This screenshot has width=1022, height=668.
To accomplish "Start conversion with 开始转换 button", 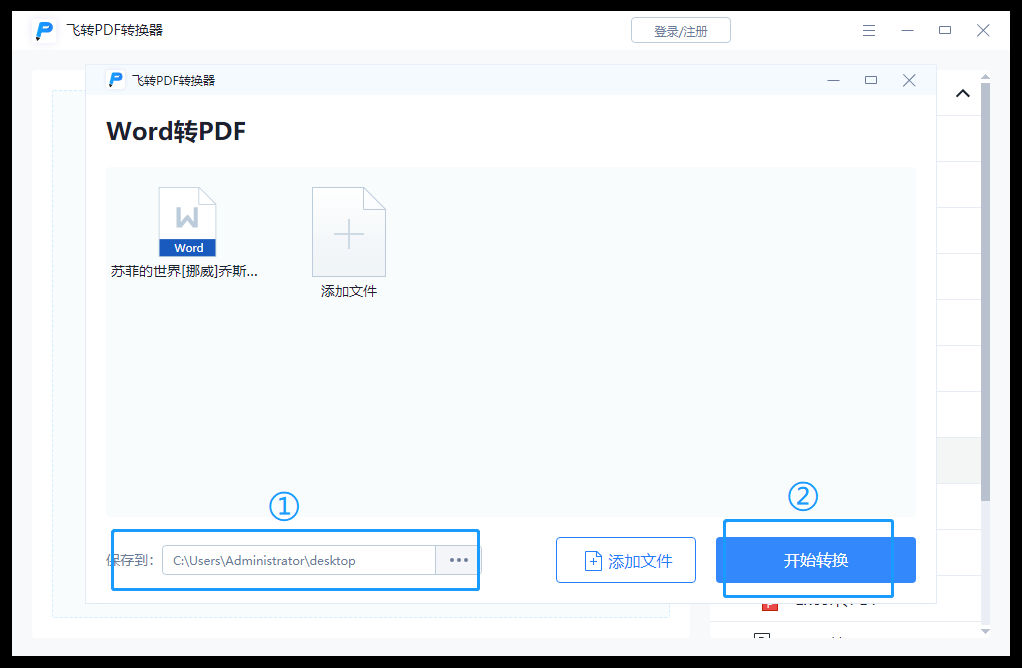I will pos(815,560).
